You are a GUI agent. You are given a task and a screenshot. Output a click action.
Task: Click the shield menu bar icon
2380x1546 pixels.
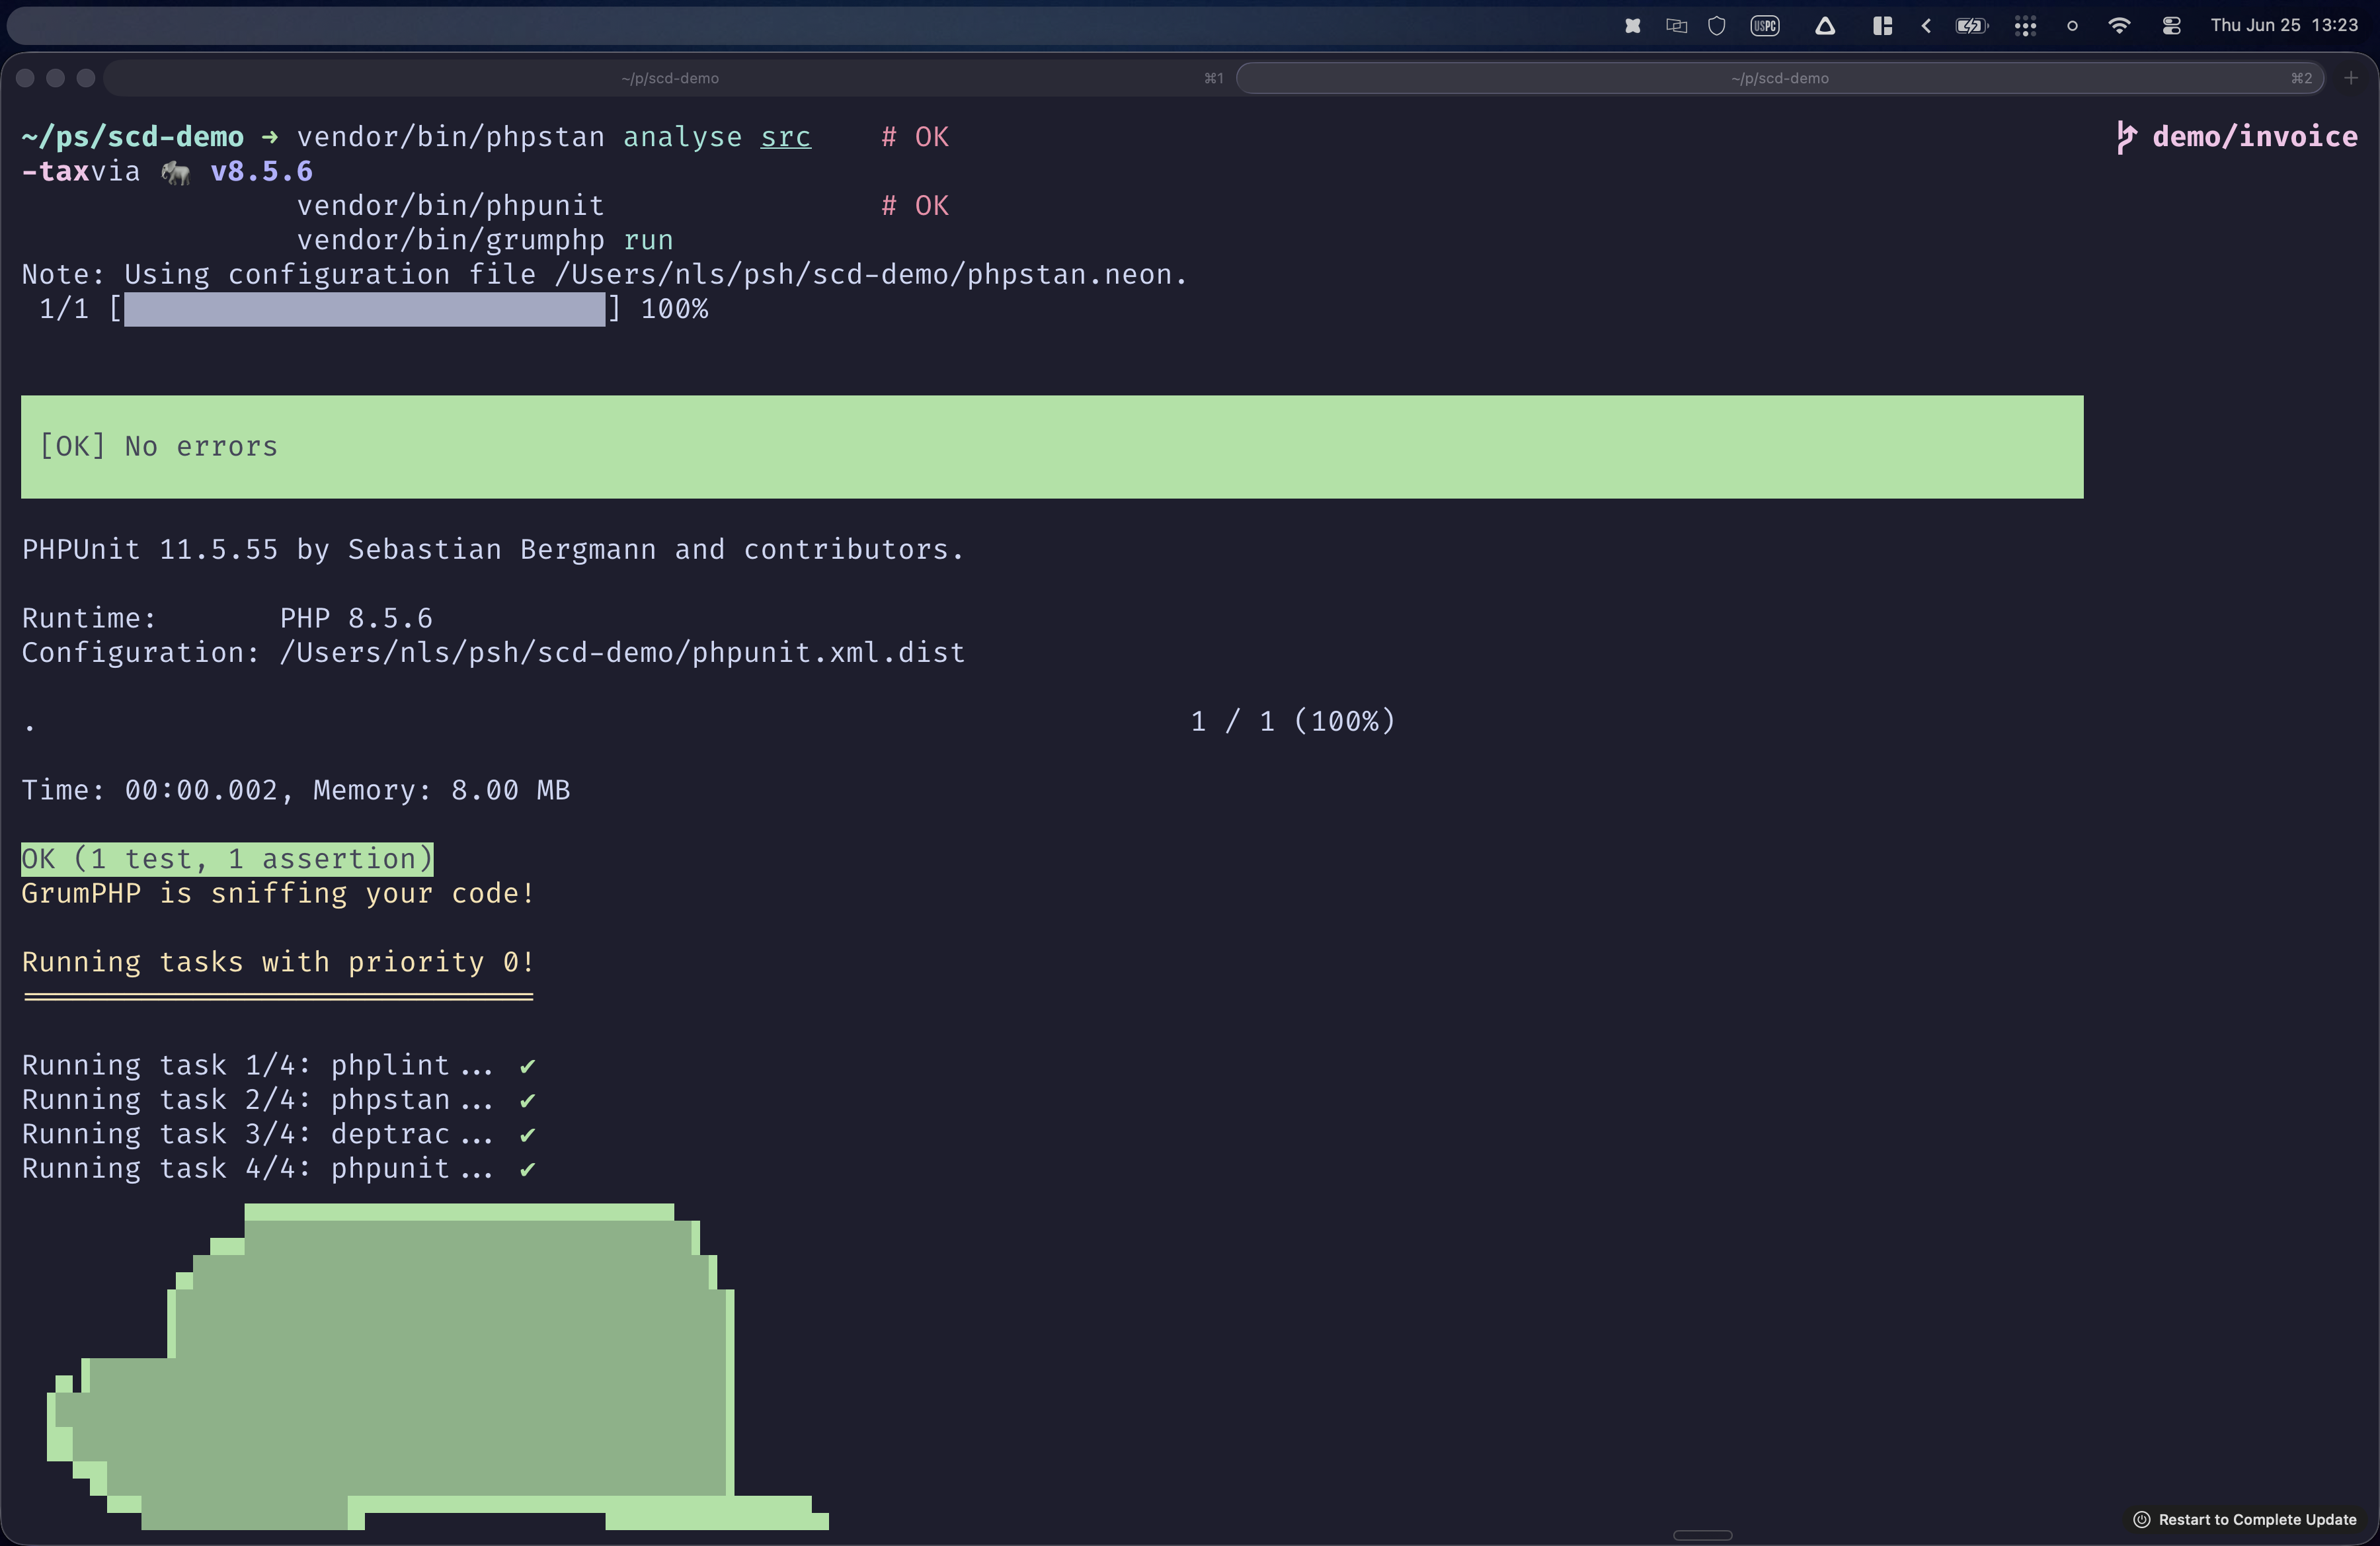coord(1717,26)
